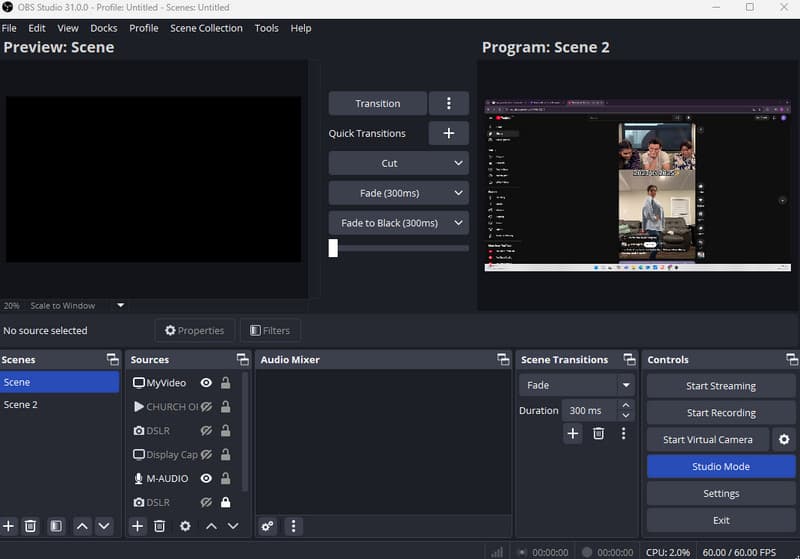
Task: Show the CHURCH media source
Action: [206, 406]
